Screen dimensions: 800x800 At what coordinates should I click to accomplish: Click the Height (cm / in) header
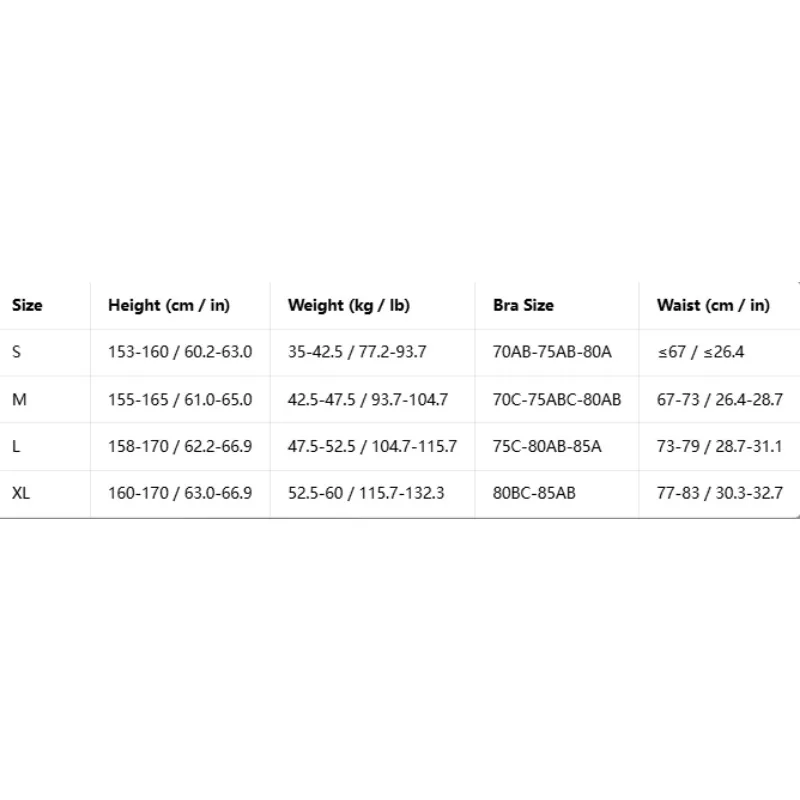169,305
